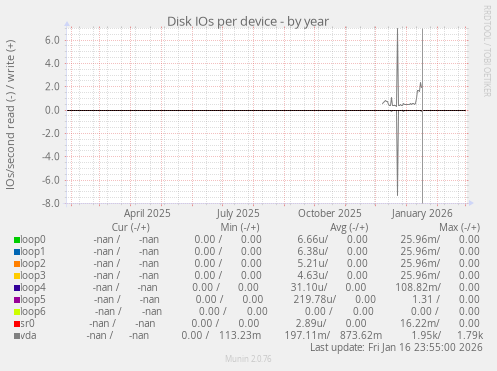
Task: Click the vda legend label
Action: pos(28,335)
